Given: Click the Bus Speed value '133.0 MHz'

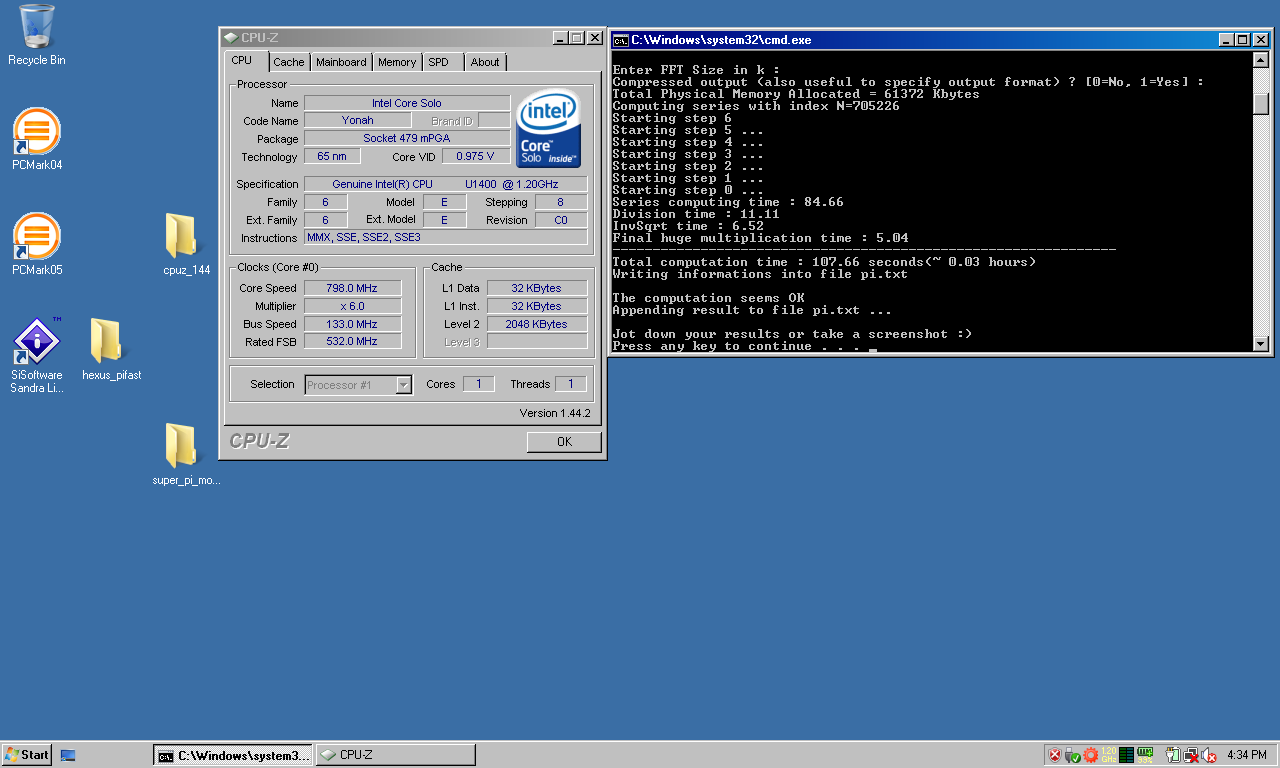Looking at the screenshot, I should [352, 324].
